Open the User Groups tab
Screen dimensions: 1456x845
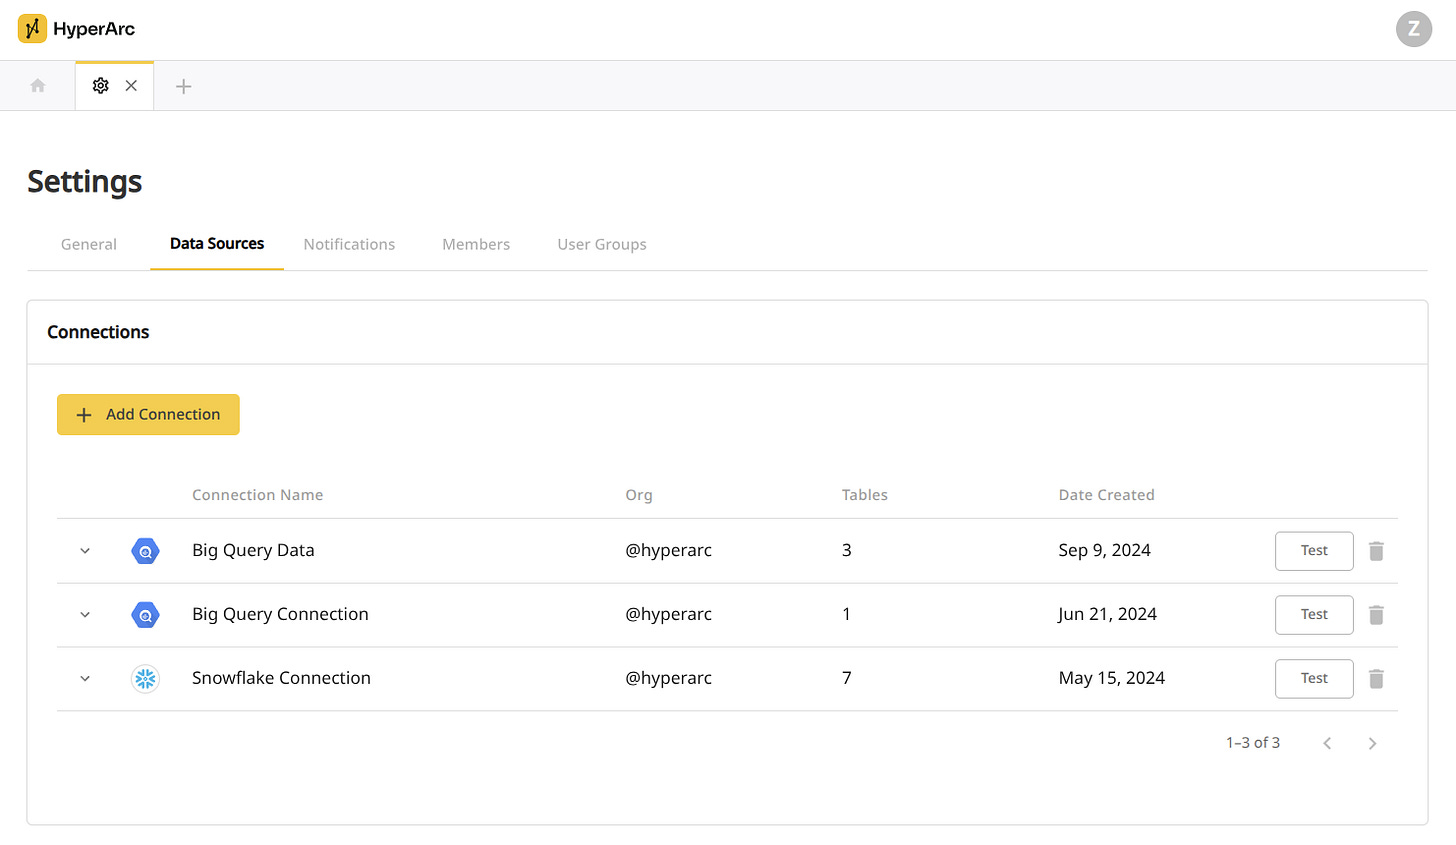[x=602, y=244]
